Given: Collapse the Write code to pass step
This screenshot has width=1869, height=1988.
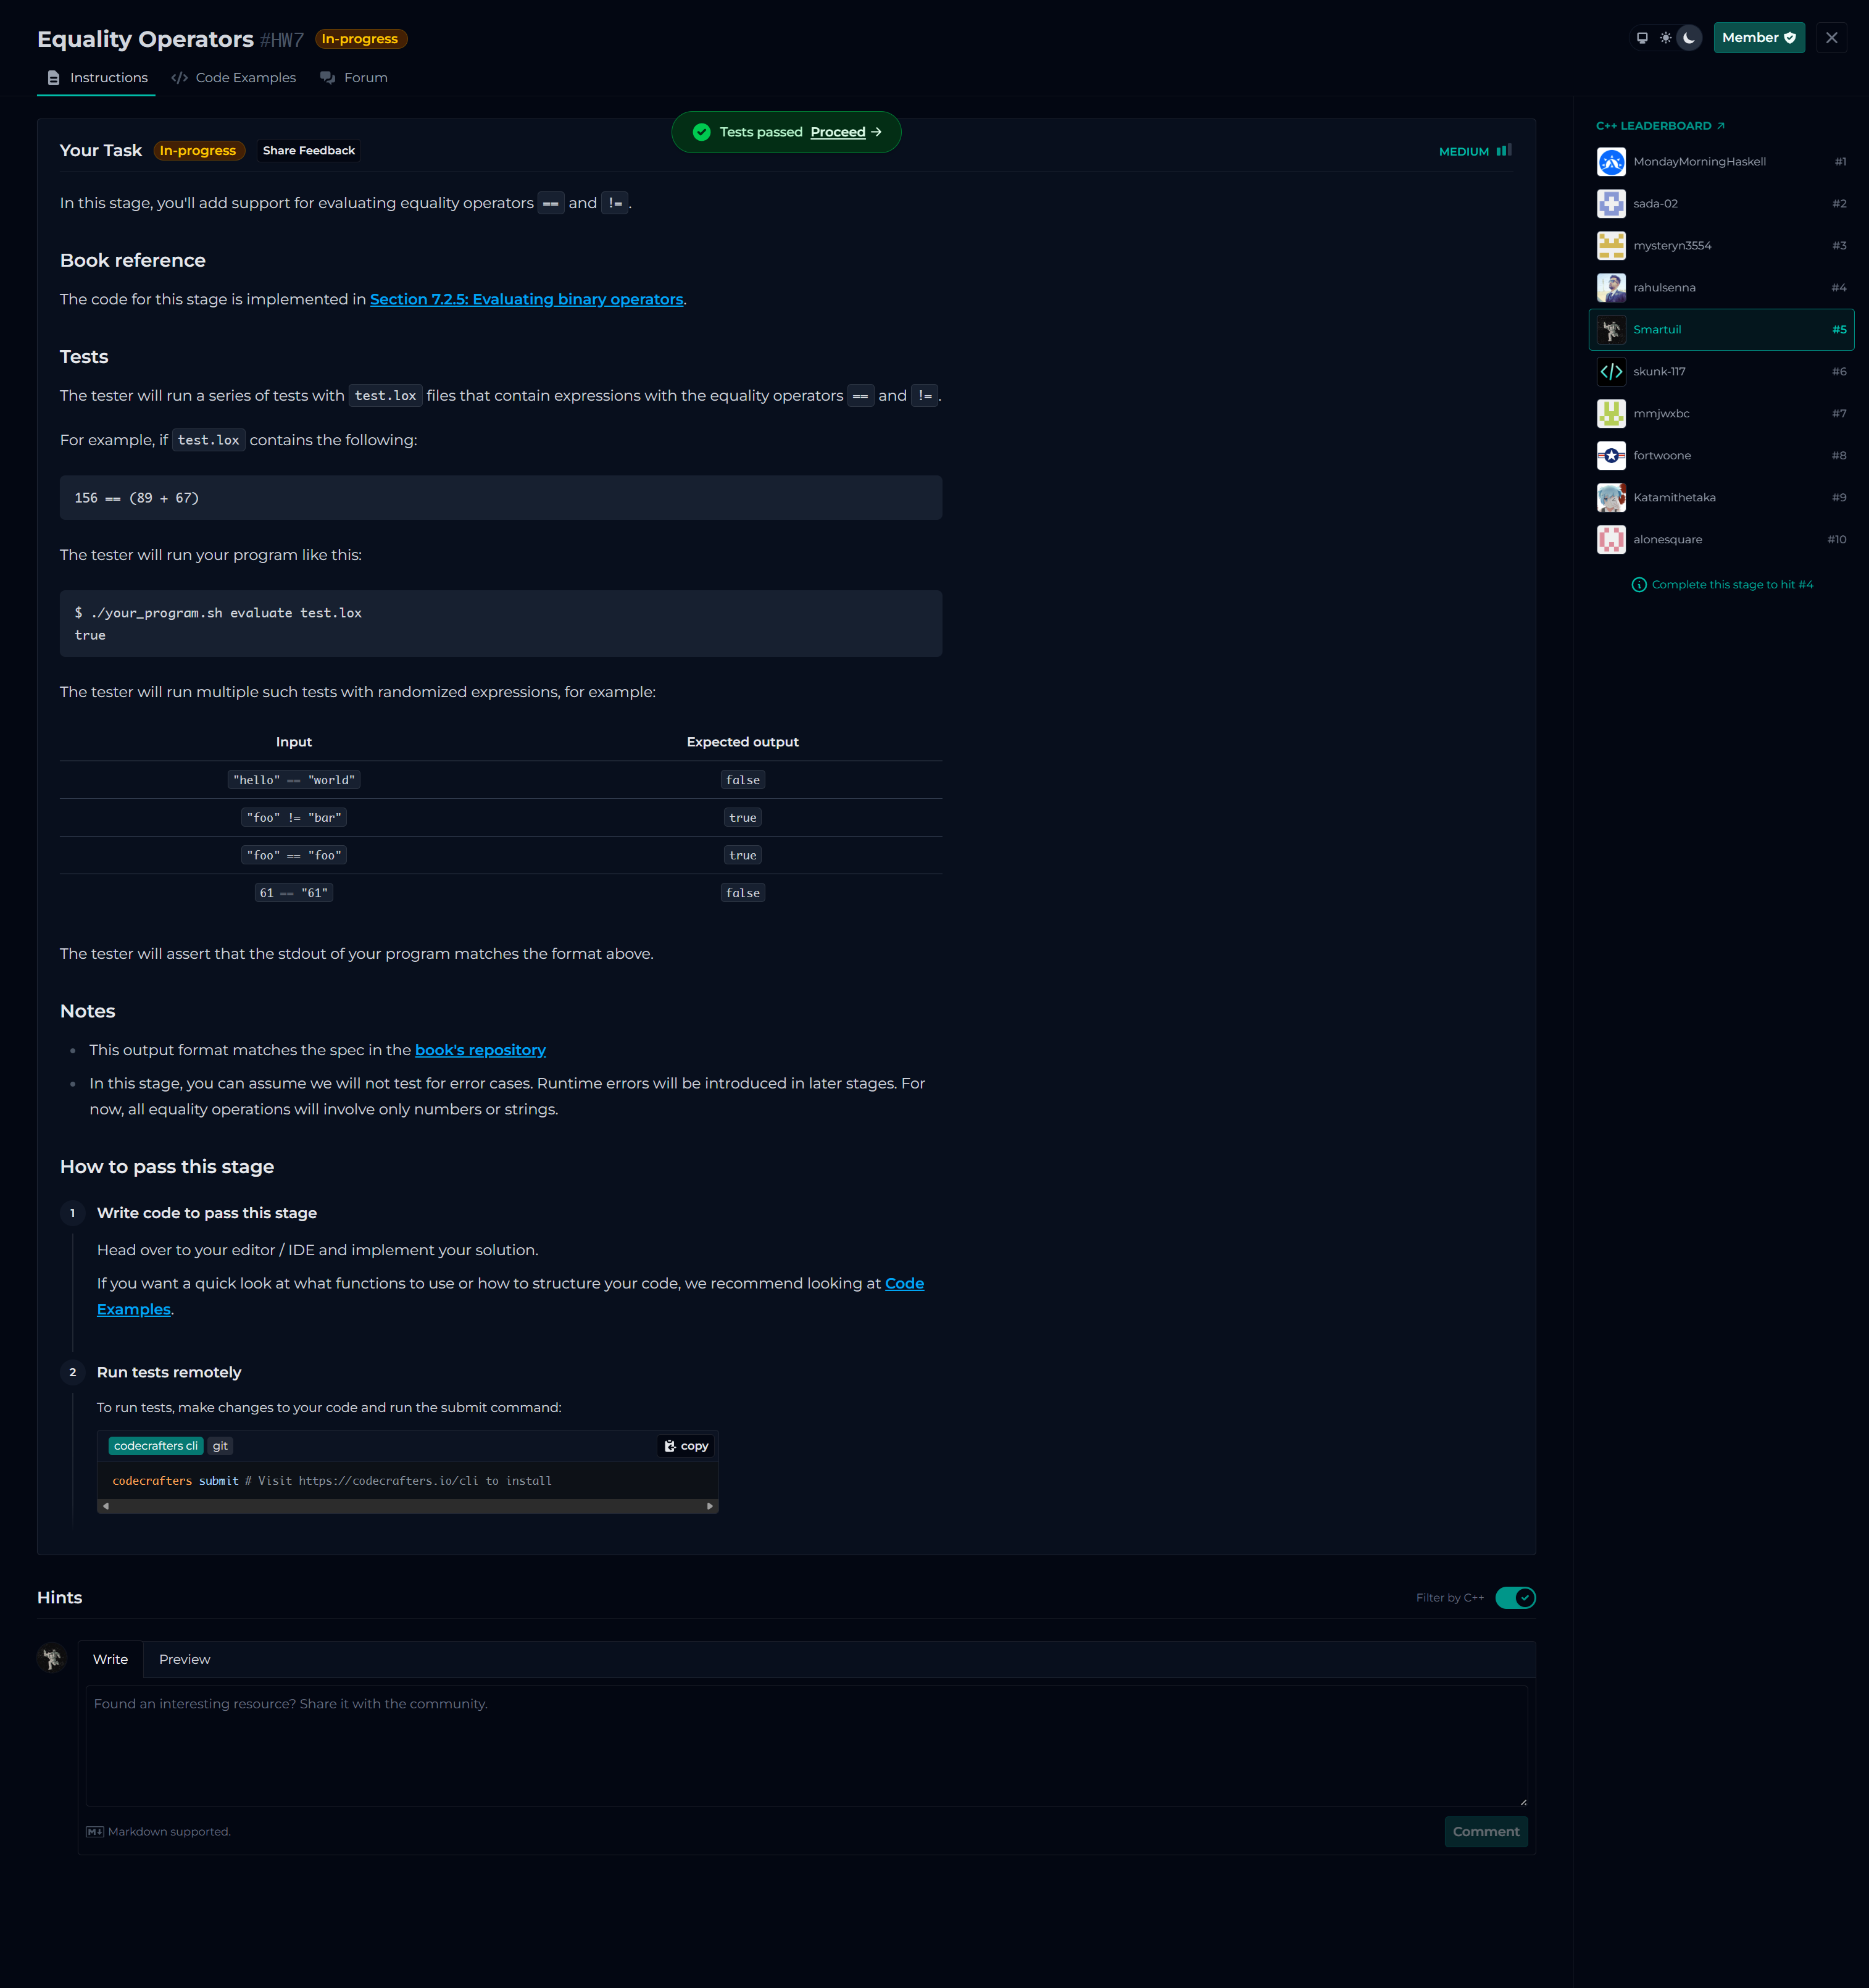Looking at the screenshot, I should pos(206,1213).
